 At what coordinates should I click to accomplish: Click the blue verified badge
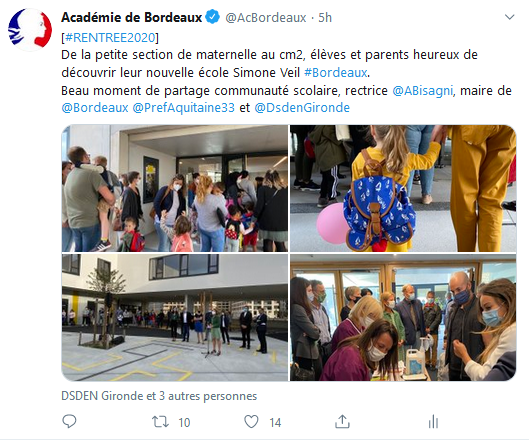213,17
